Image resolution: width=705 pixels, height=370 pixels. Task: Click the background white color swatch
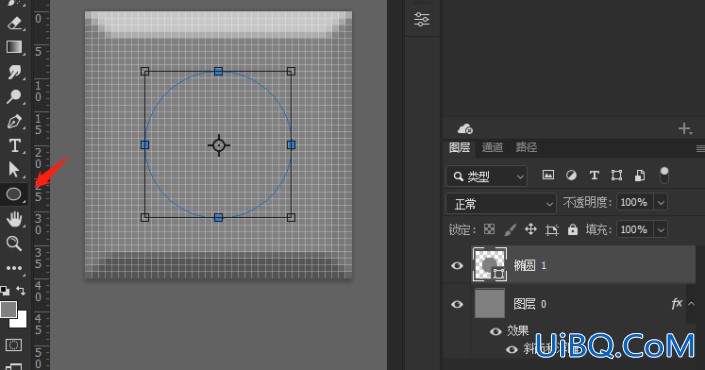(20, 321)
